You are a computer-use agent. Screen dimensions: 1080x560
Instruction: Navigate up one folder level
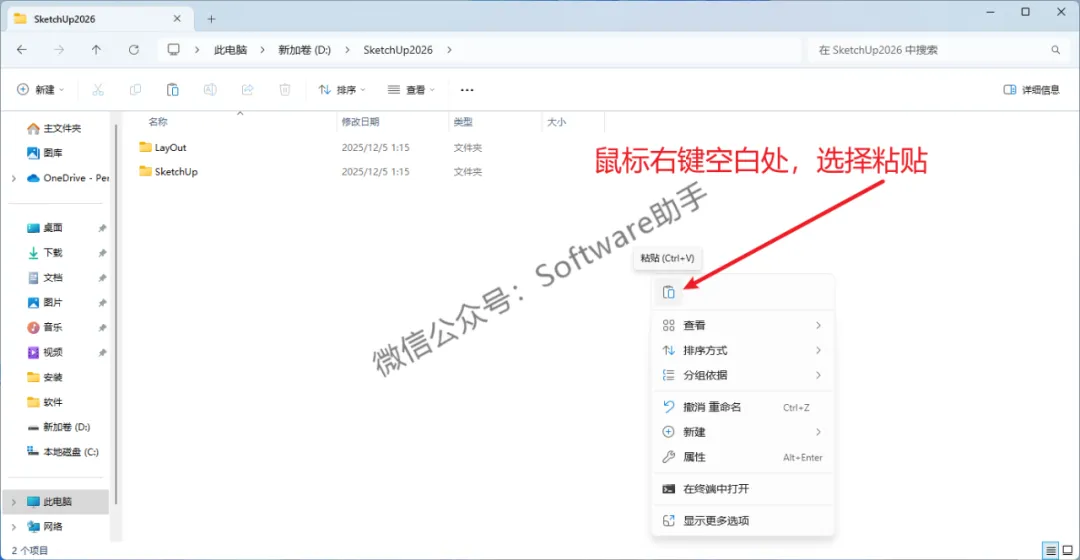click(x=96, y=50)
